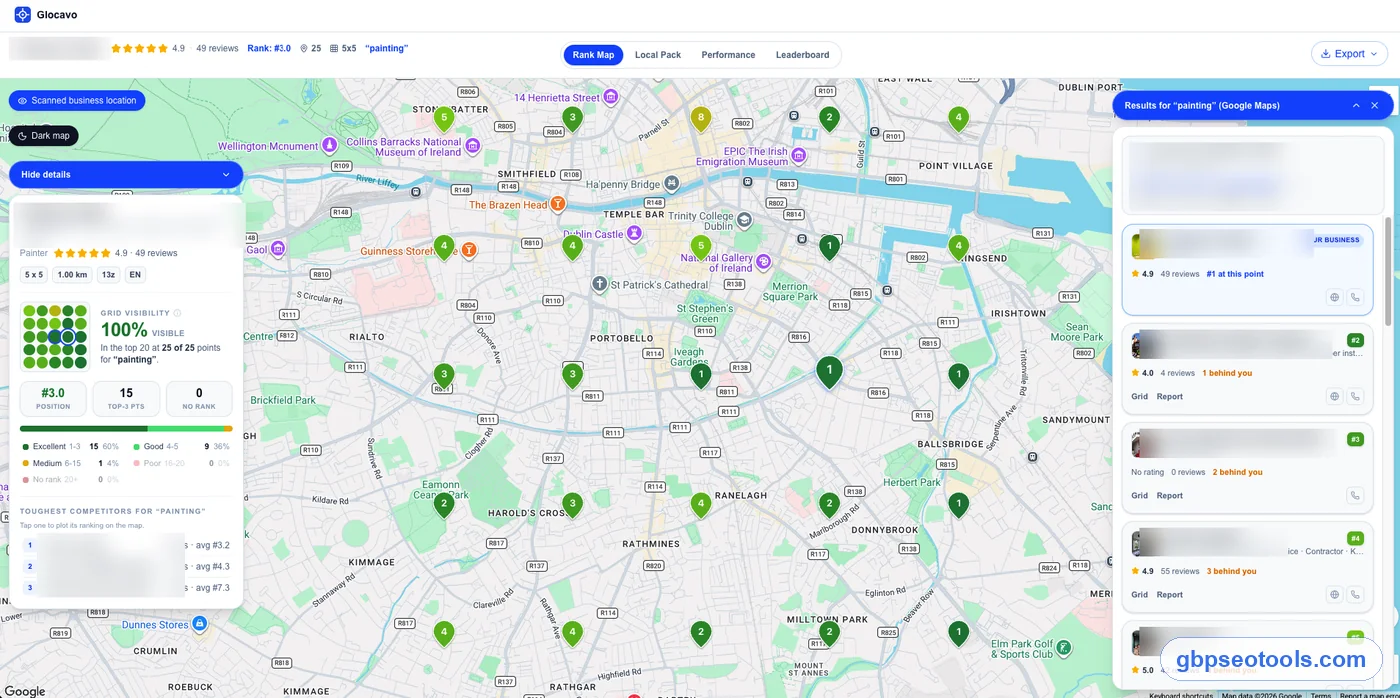This screenshot has width=1400, height=698.
Task: Click the Guinness Storehouse map marker icon
Action: point(467,249)
